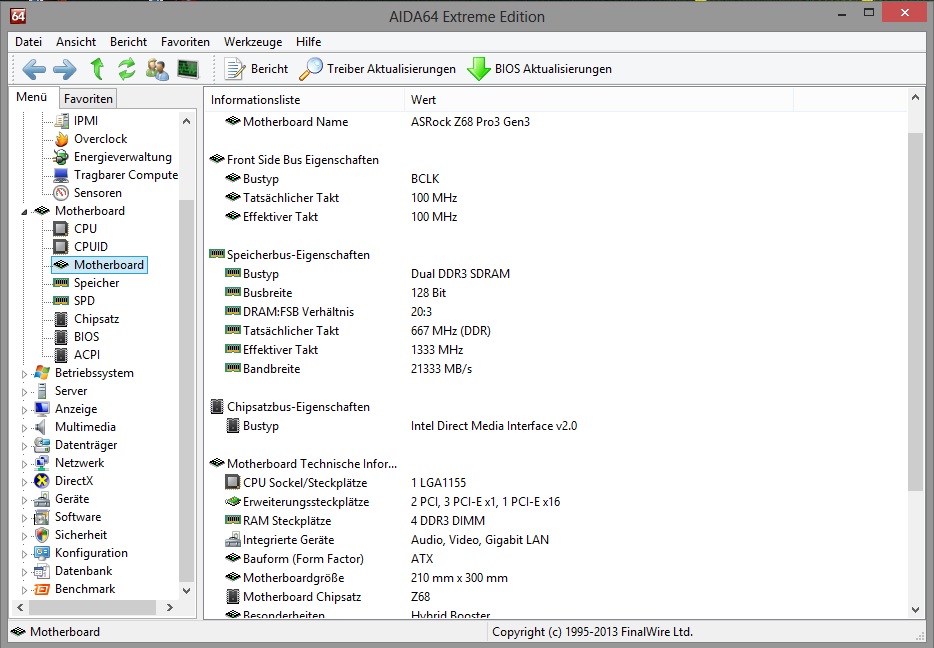The height and width of the screenshot is (648, 934).
Task: Expand the Betriebssystem tree node
Action: (24, 374)
